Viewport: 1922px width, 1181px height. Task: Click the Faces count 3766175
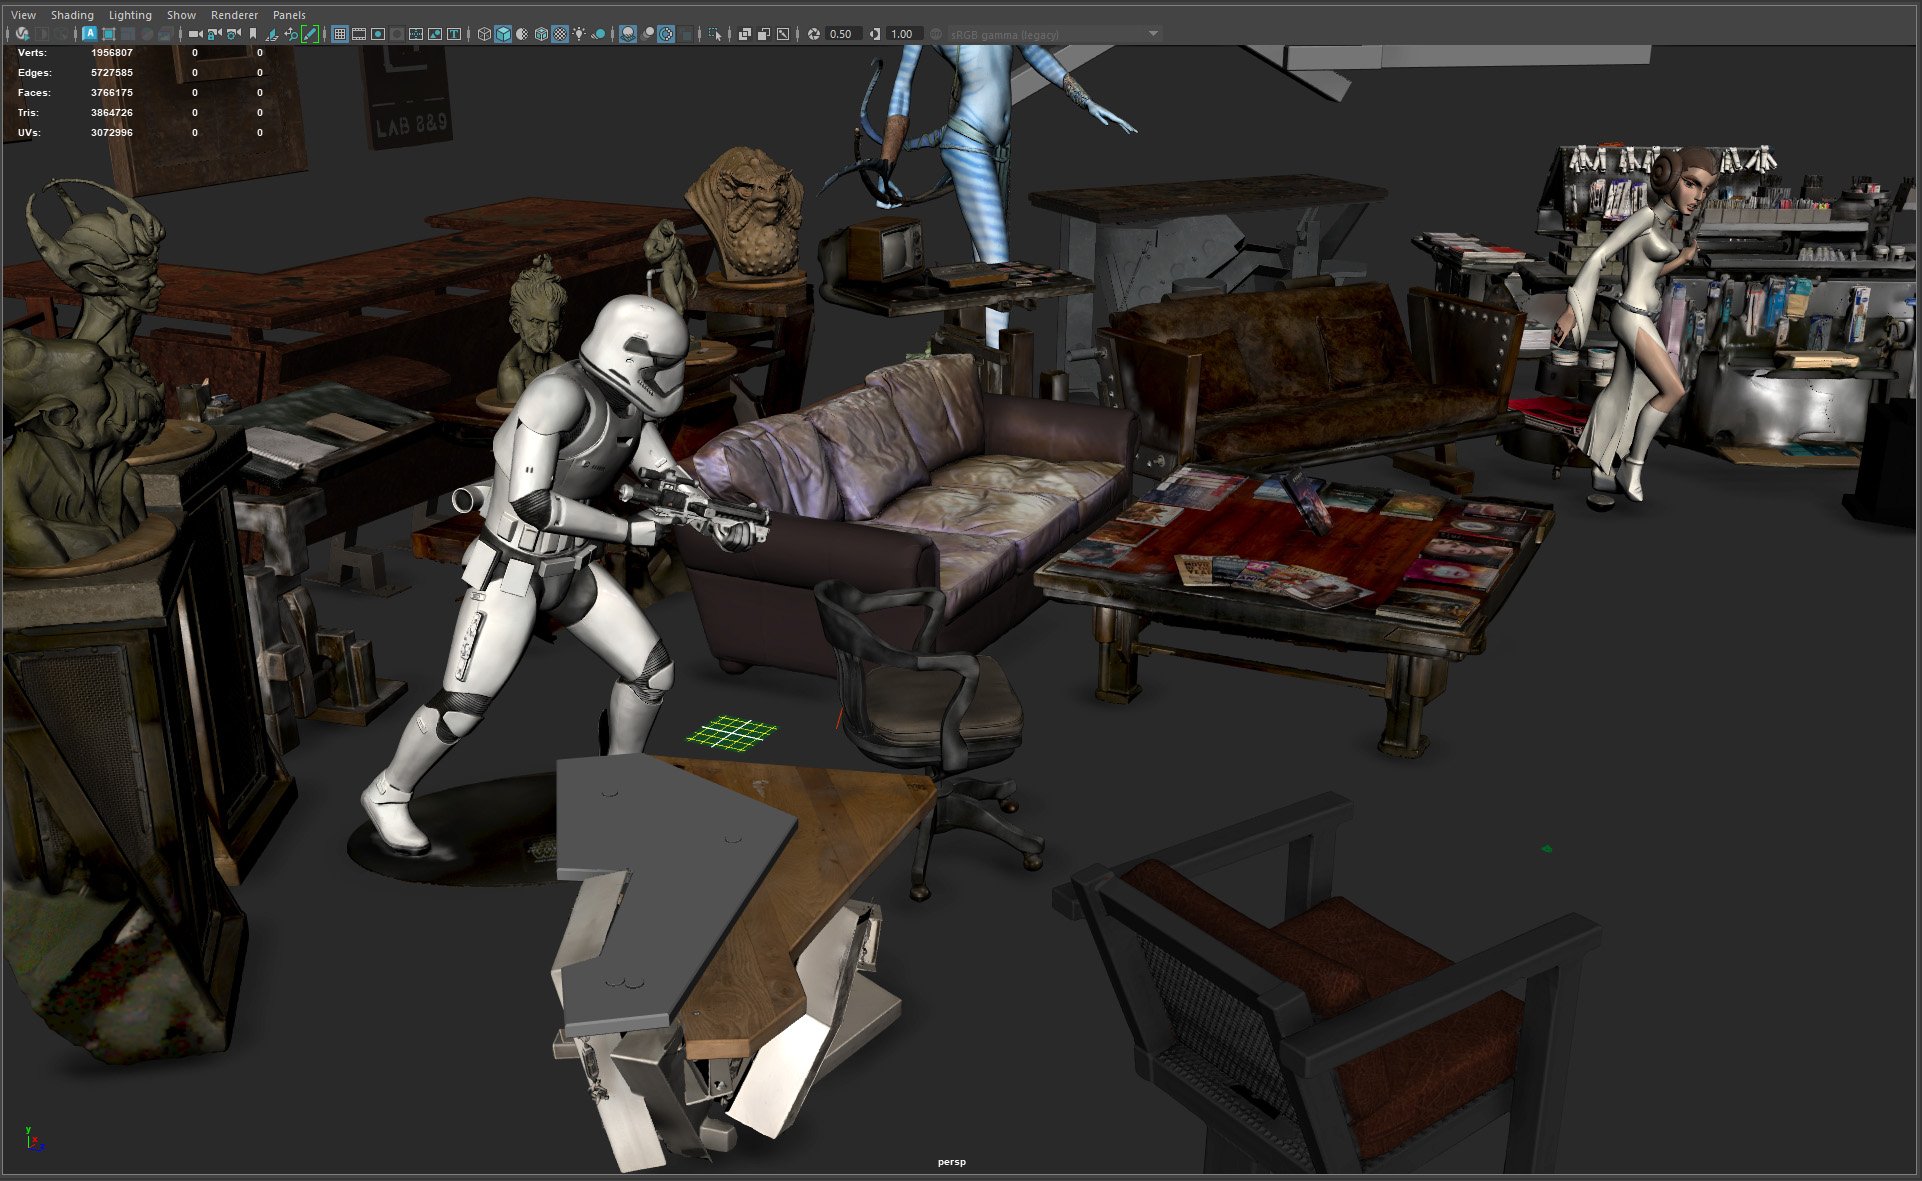pos(112,92)
